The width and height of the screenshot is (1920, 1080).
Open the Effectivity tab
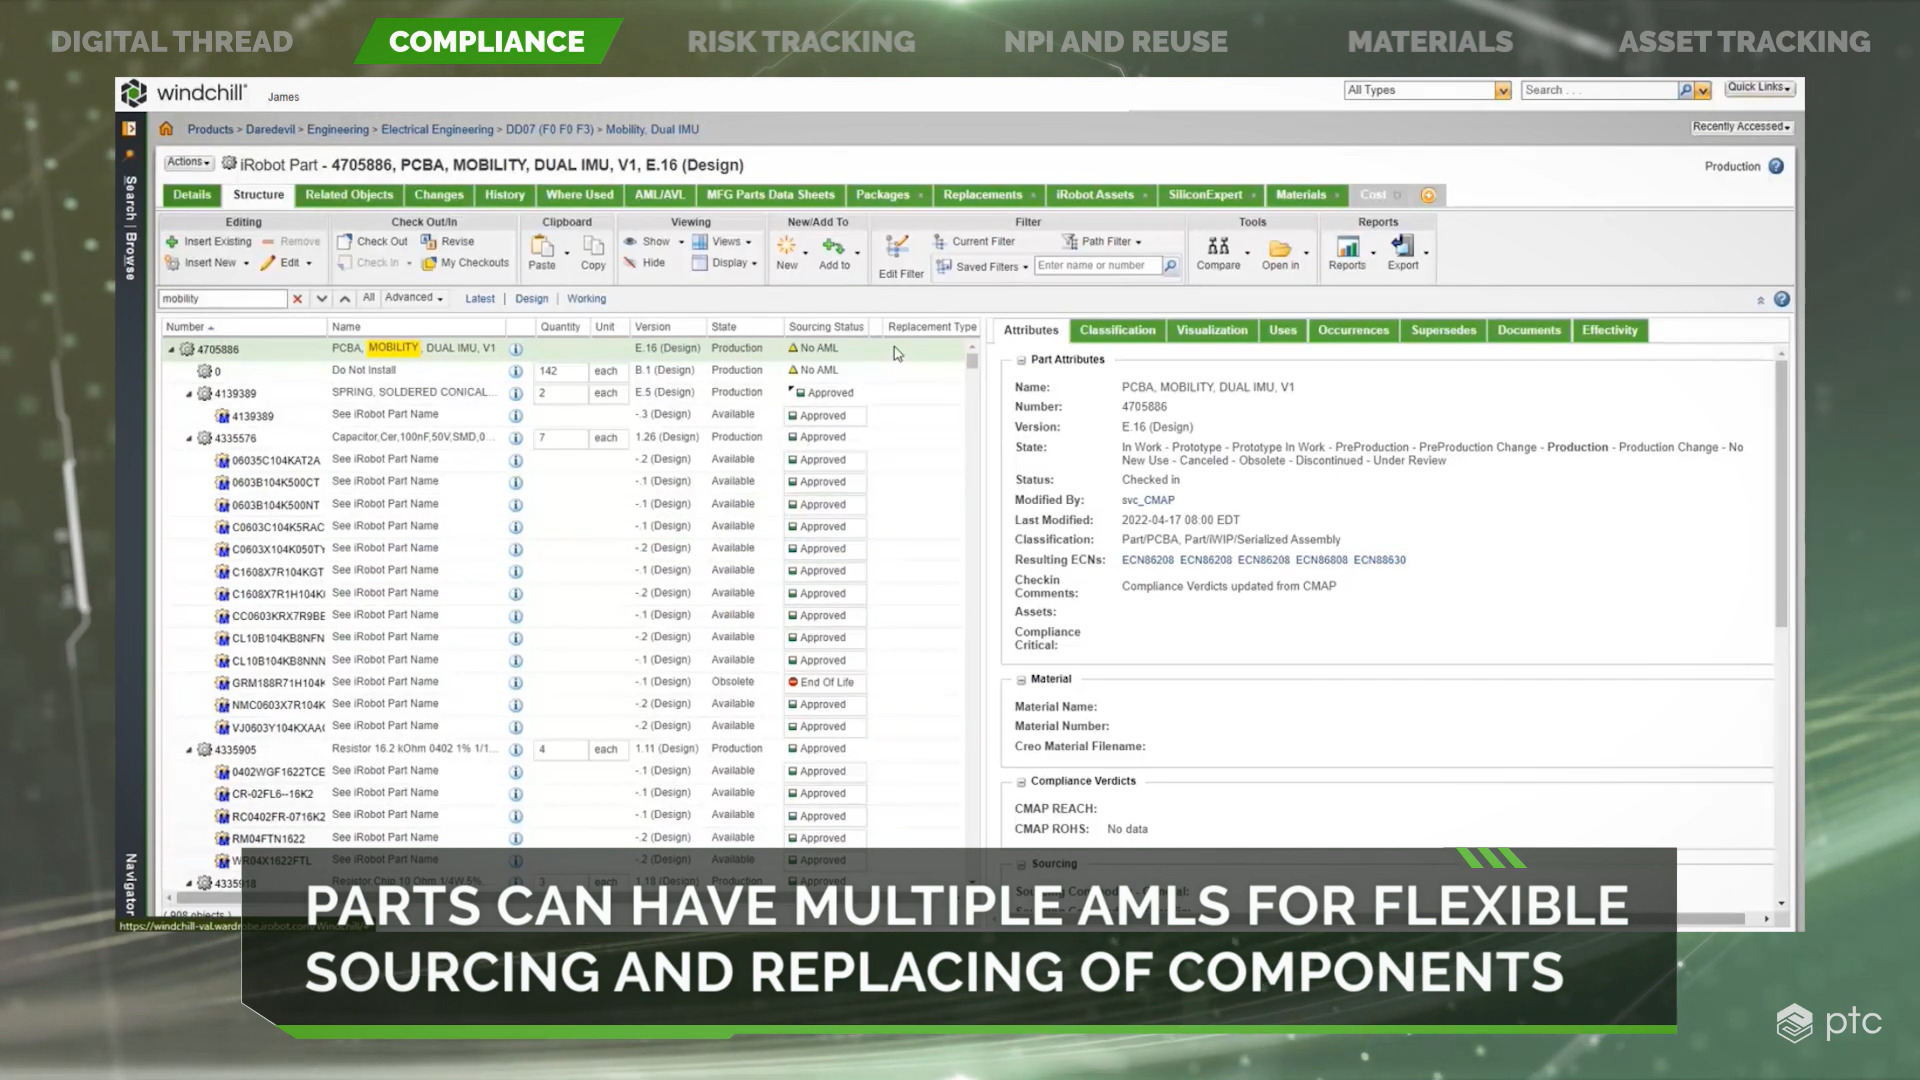(x=1609, y=331)
